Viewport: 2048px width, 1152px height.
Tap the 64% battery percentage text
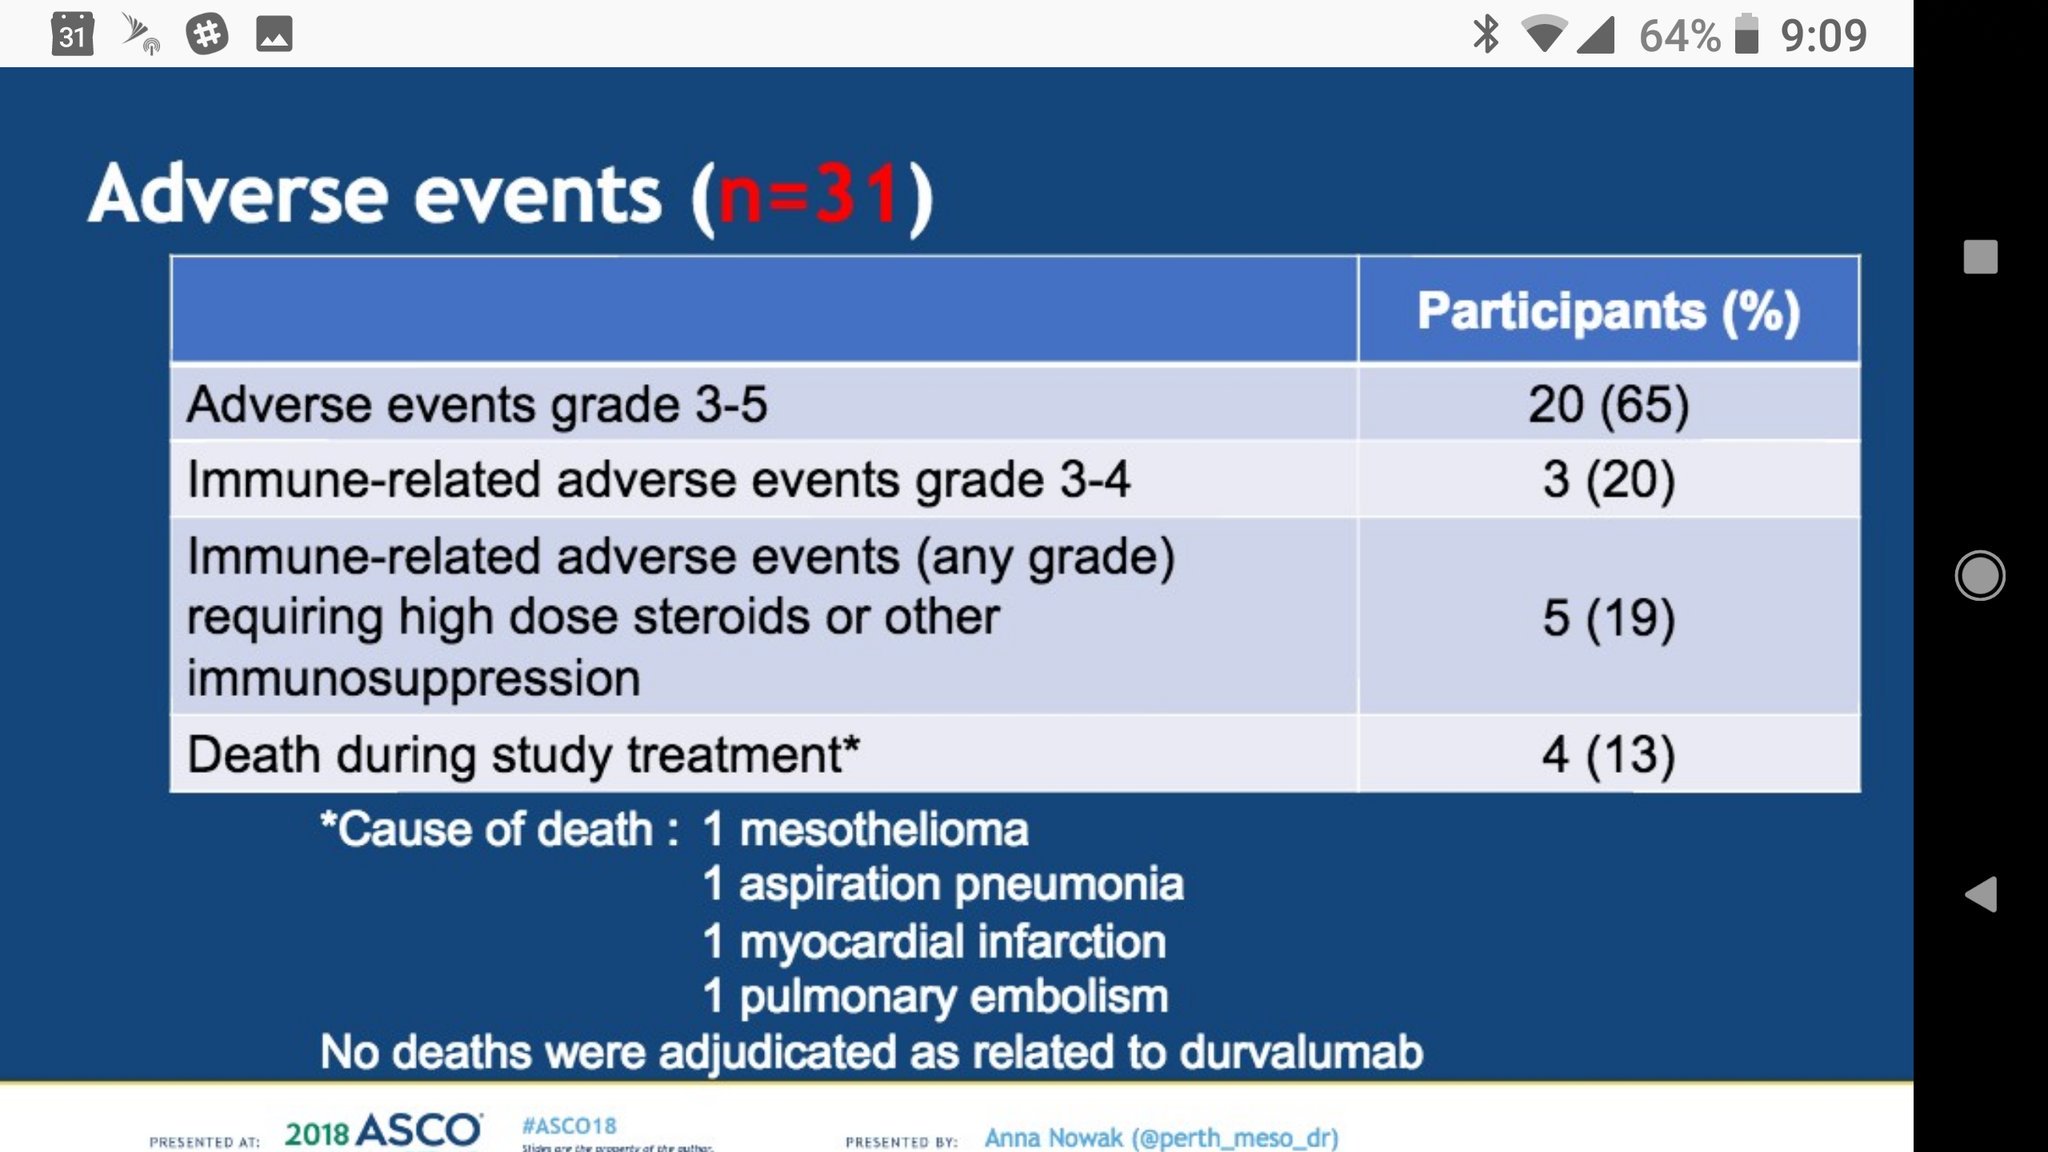pyautogui.click(x=1679, y=36)
